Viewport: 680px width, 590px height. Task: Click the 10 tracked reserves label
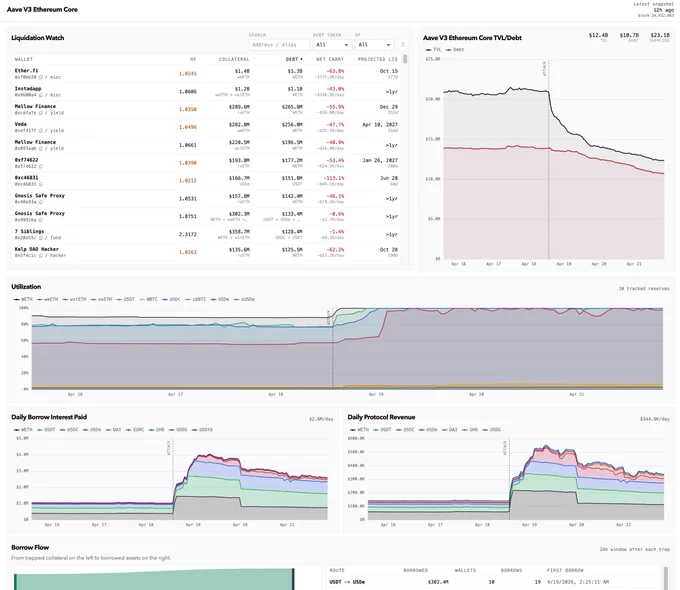tap(644, 289)
